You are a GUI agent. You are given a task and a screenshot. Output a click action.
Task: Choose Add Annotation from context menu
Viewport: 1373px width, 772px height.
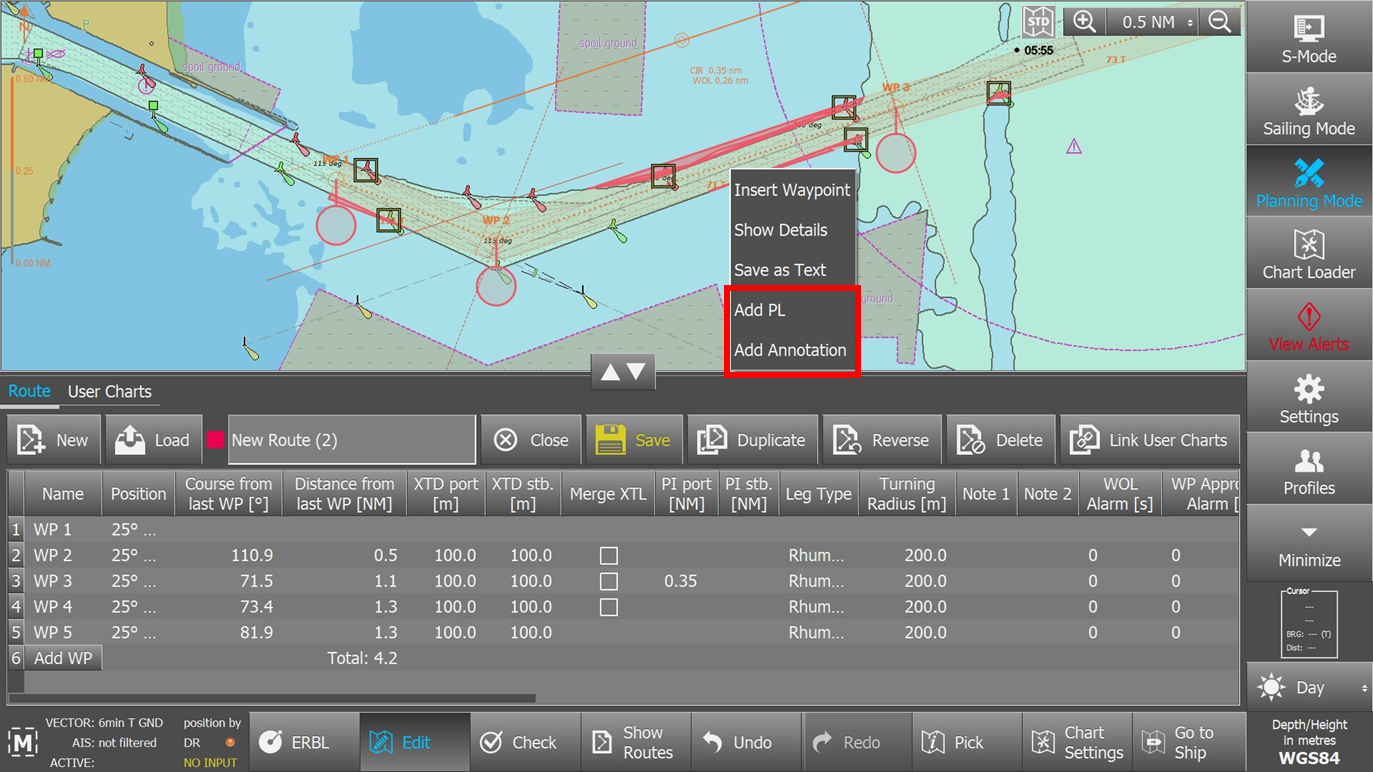[x=790, y=350]
